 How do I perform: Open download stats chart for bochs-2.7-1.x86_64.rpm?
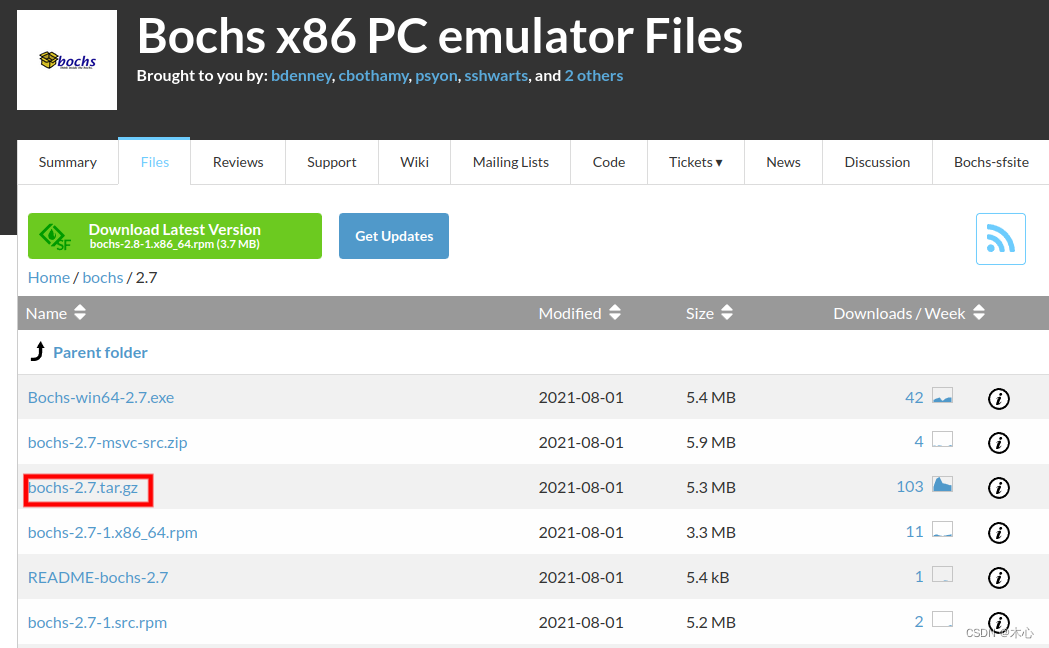click(942, 530)
